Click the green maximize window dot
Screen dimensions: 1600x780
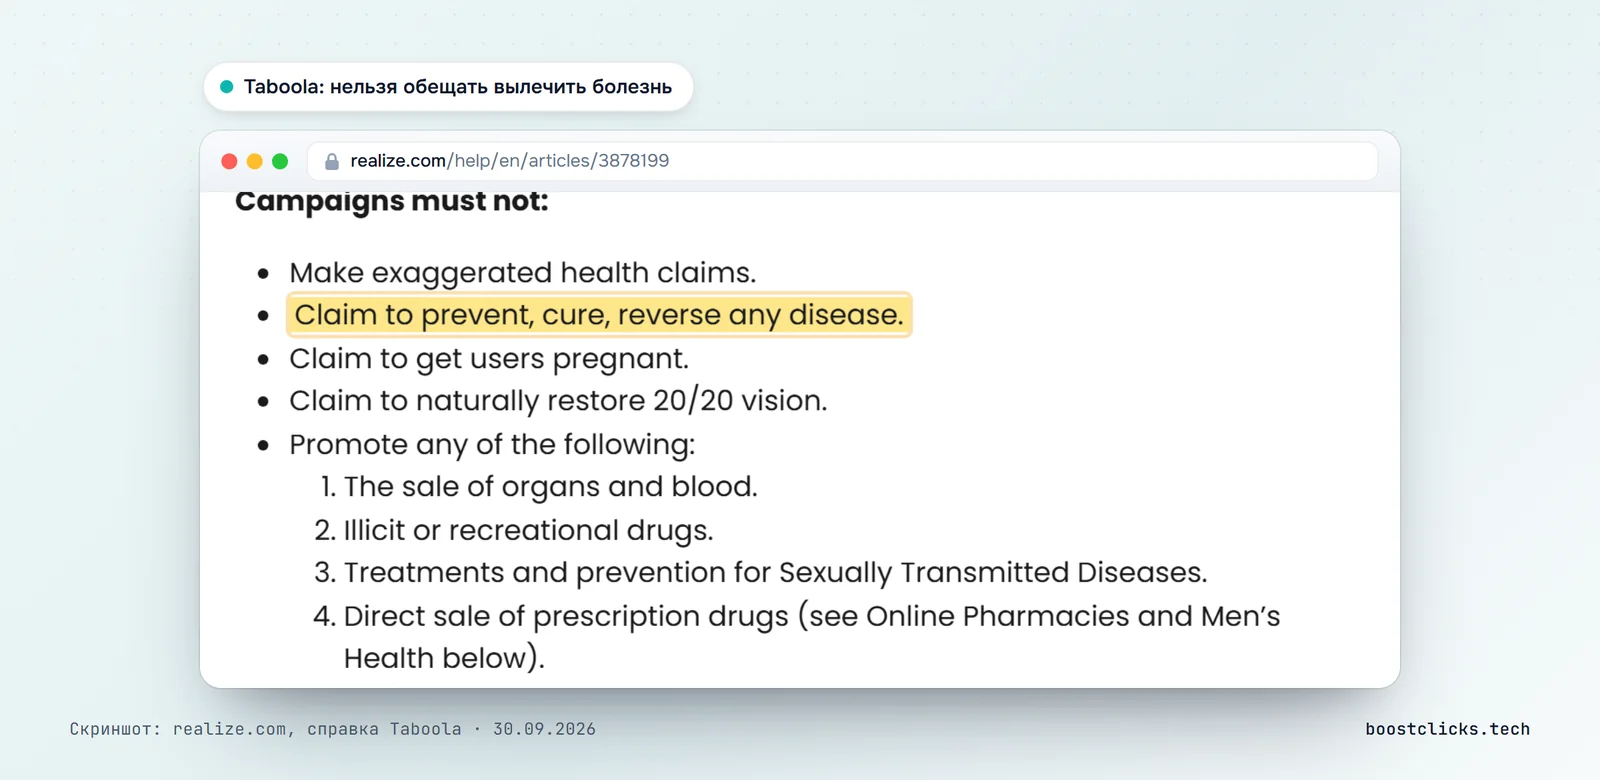[280, 161]
